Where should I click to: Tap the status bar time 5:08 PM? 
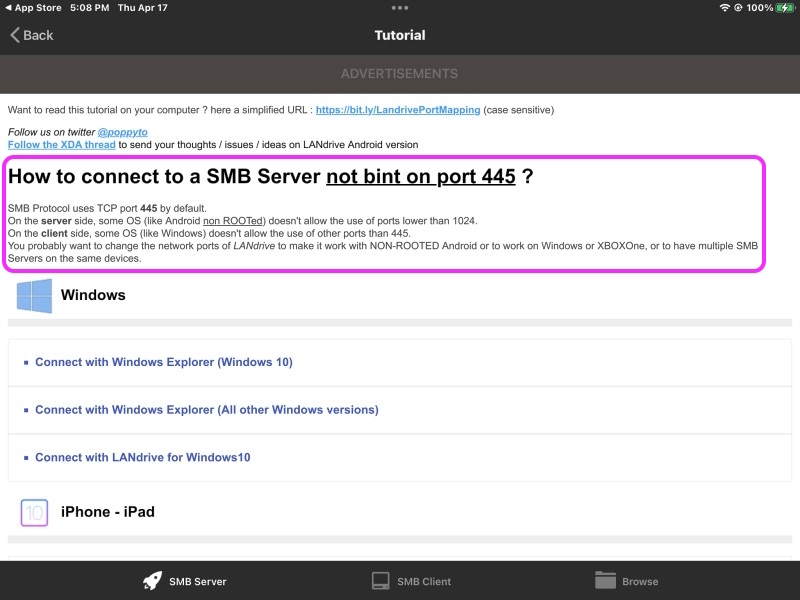coord(90,8)
